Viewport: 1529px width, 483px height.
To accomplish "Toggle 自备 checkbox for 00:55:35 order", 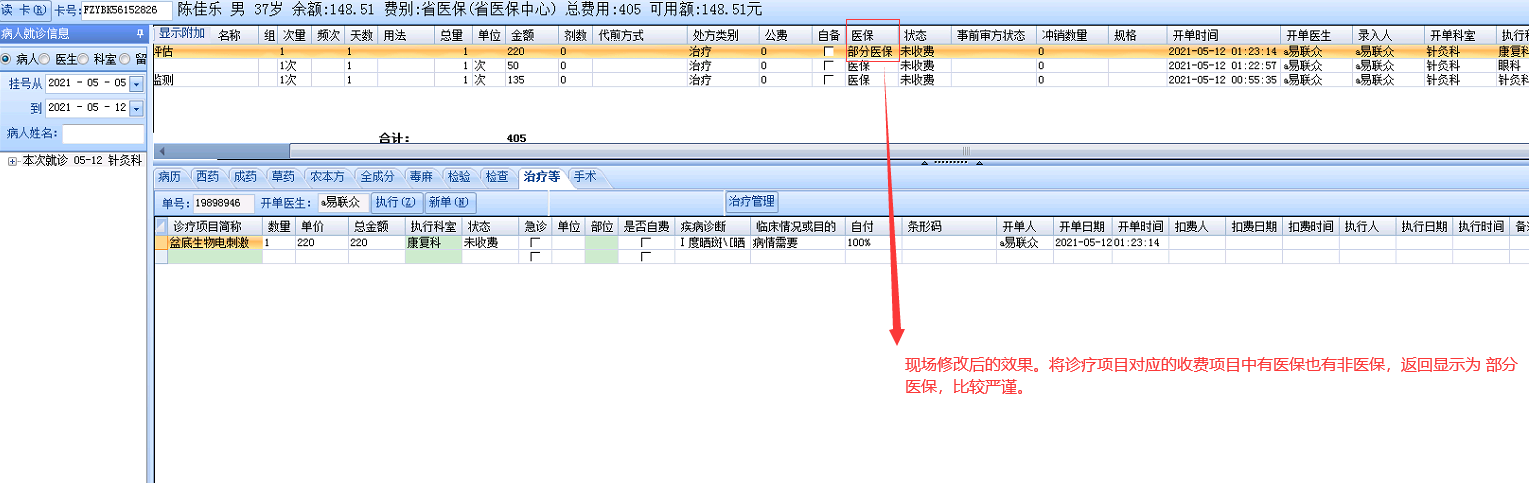I will (x=827, y=80).
